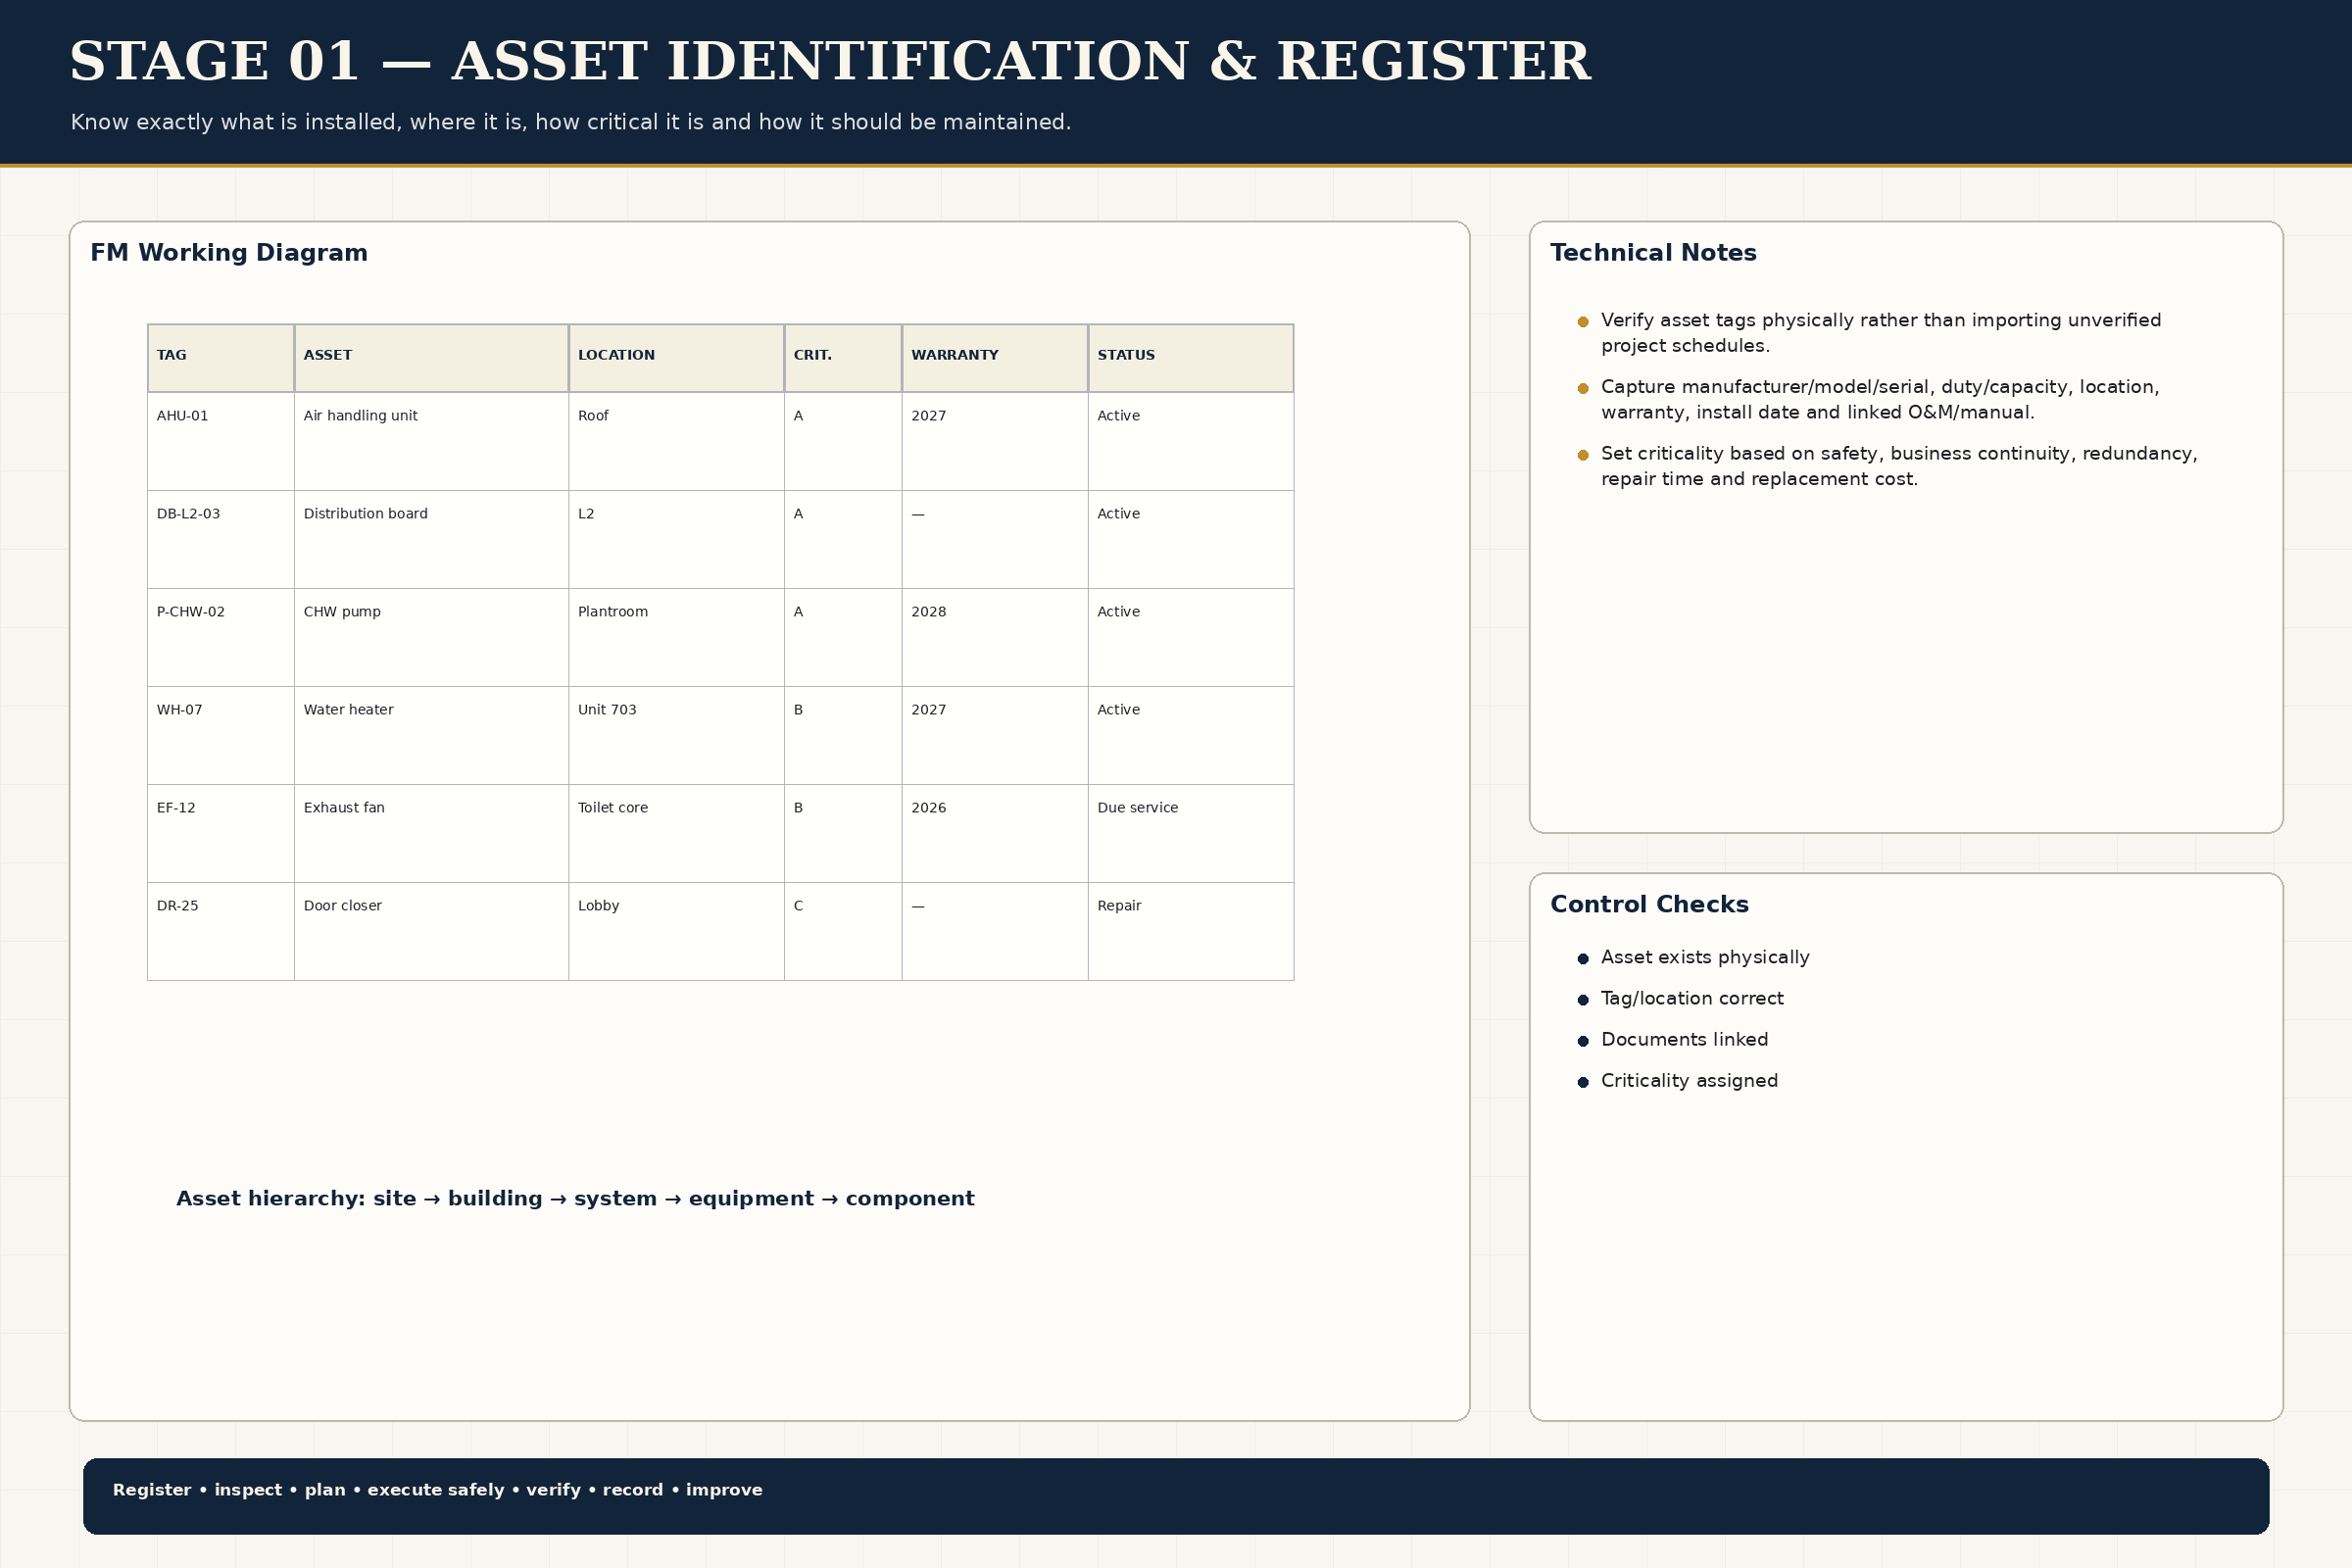This screenshot has width=2352, height=1568.
Task: Click the Register inspect plan footer bar
Action: click(x=1176, y=1496)
